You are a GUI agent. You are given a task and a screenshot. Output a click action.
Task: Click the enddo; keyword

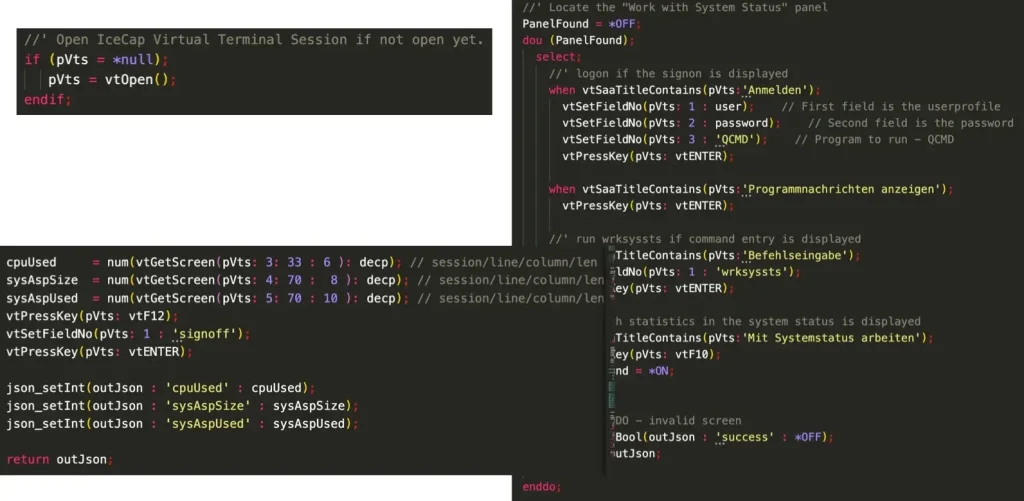pyautogui.click(x=541, y=487)
